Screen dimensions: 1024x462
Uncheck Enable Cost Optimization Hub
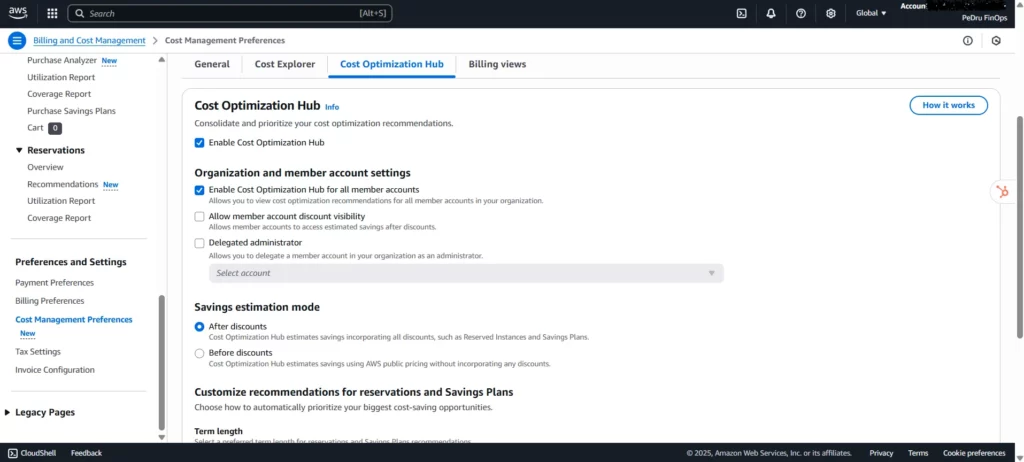(200, 143)
